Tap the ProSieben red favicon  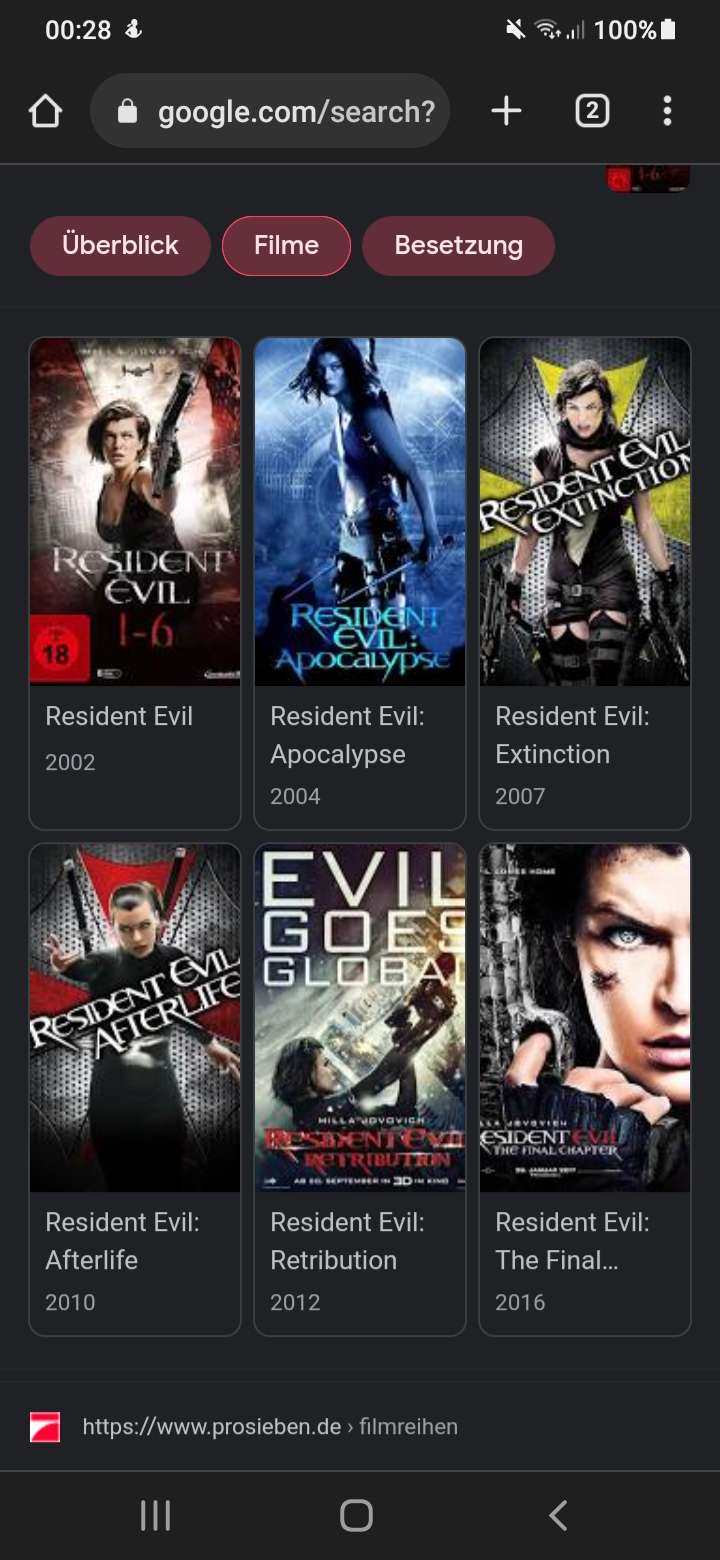[45, 1427]
